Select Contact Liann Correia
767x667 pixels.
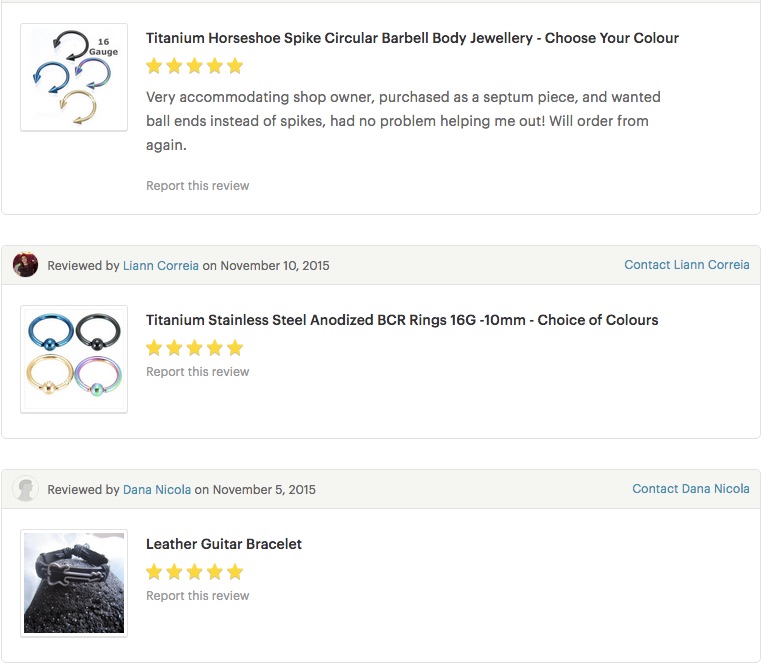click(x=687, y=265)
